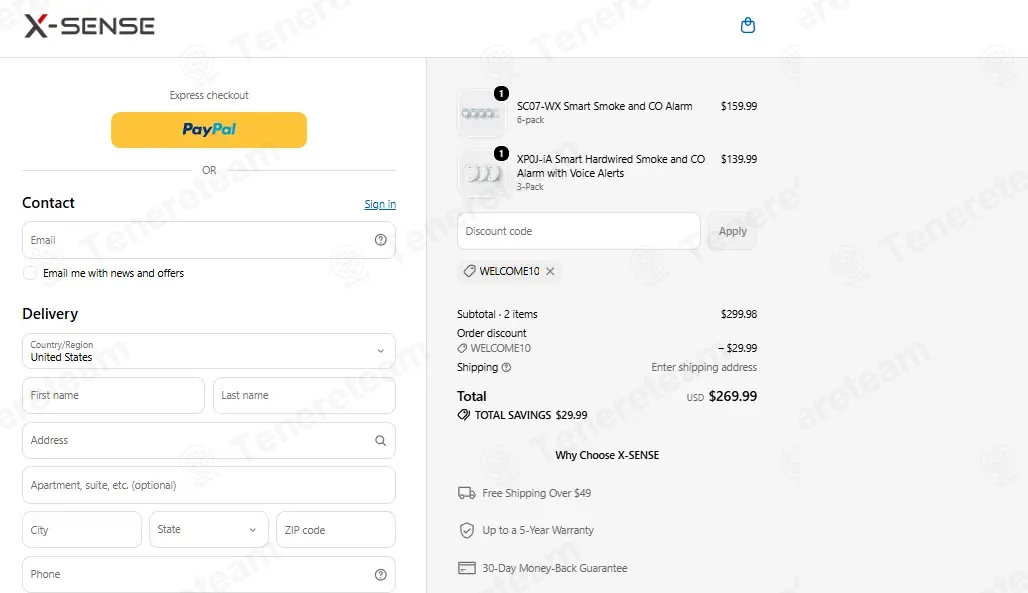Click the $269.99 total amount
Viewport: 1028px width, 593px height.
tap(733, 396)
